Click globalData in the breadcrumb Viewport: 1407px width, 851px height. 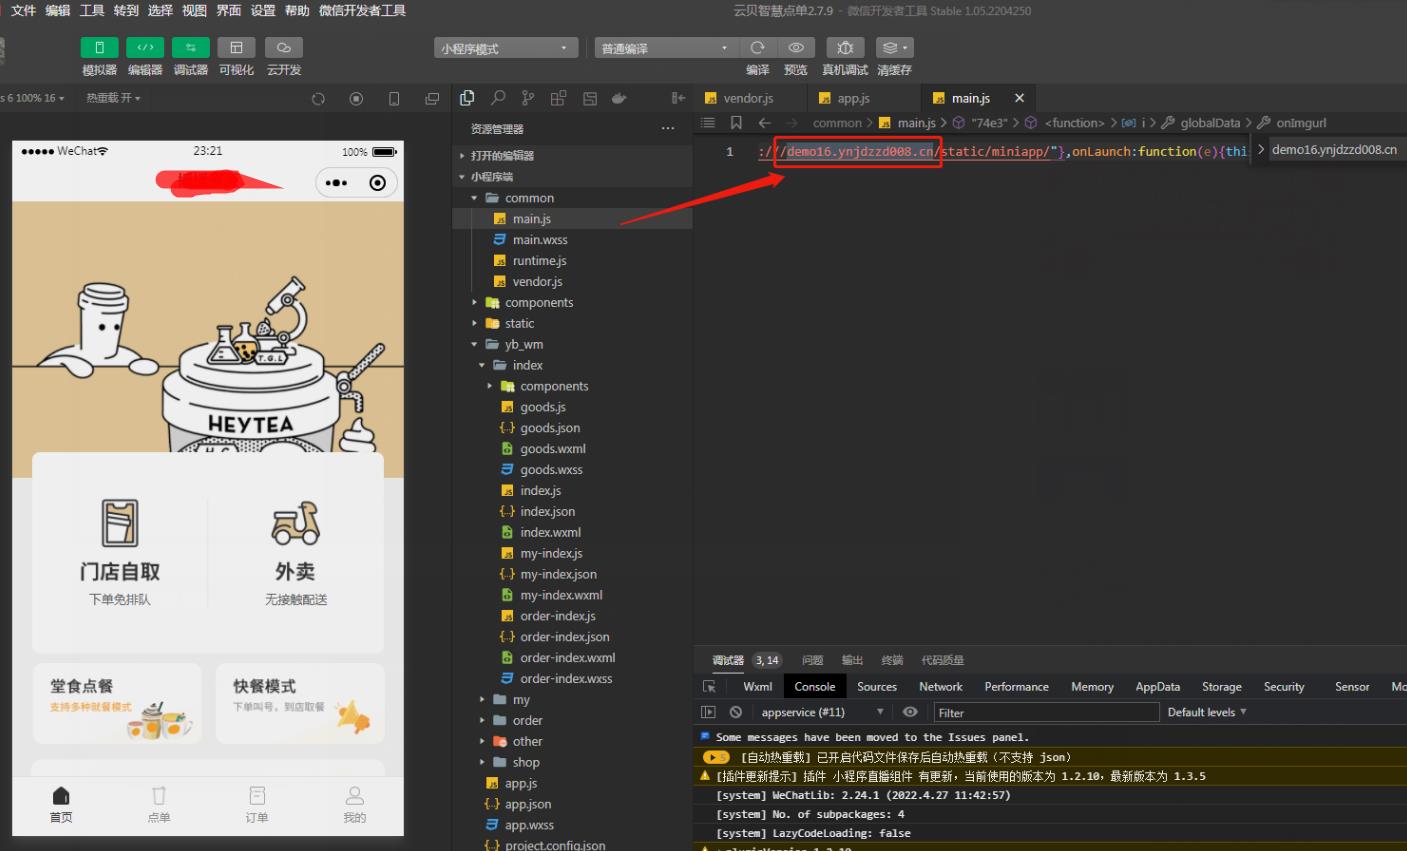click(1210, 123)
